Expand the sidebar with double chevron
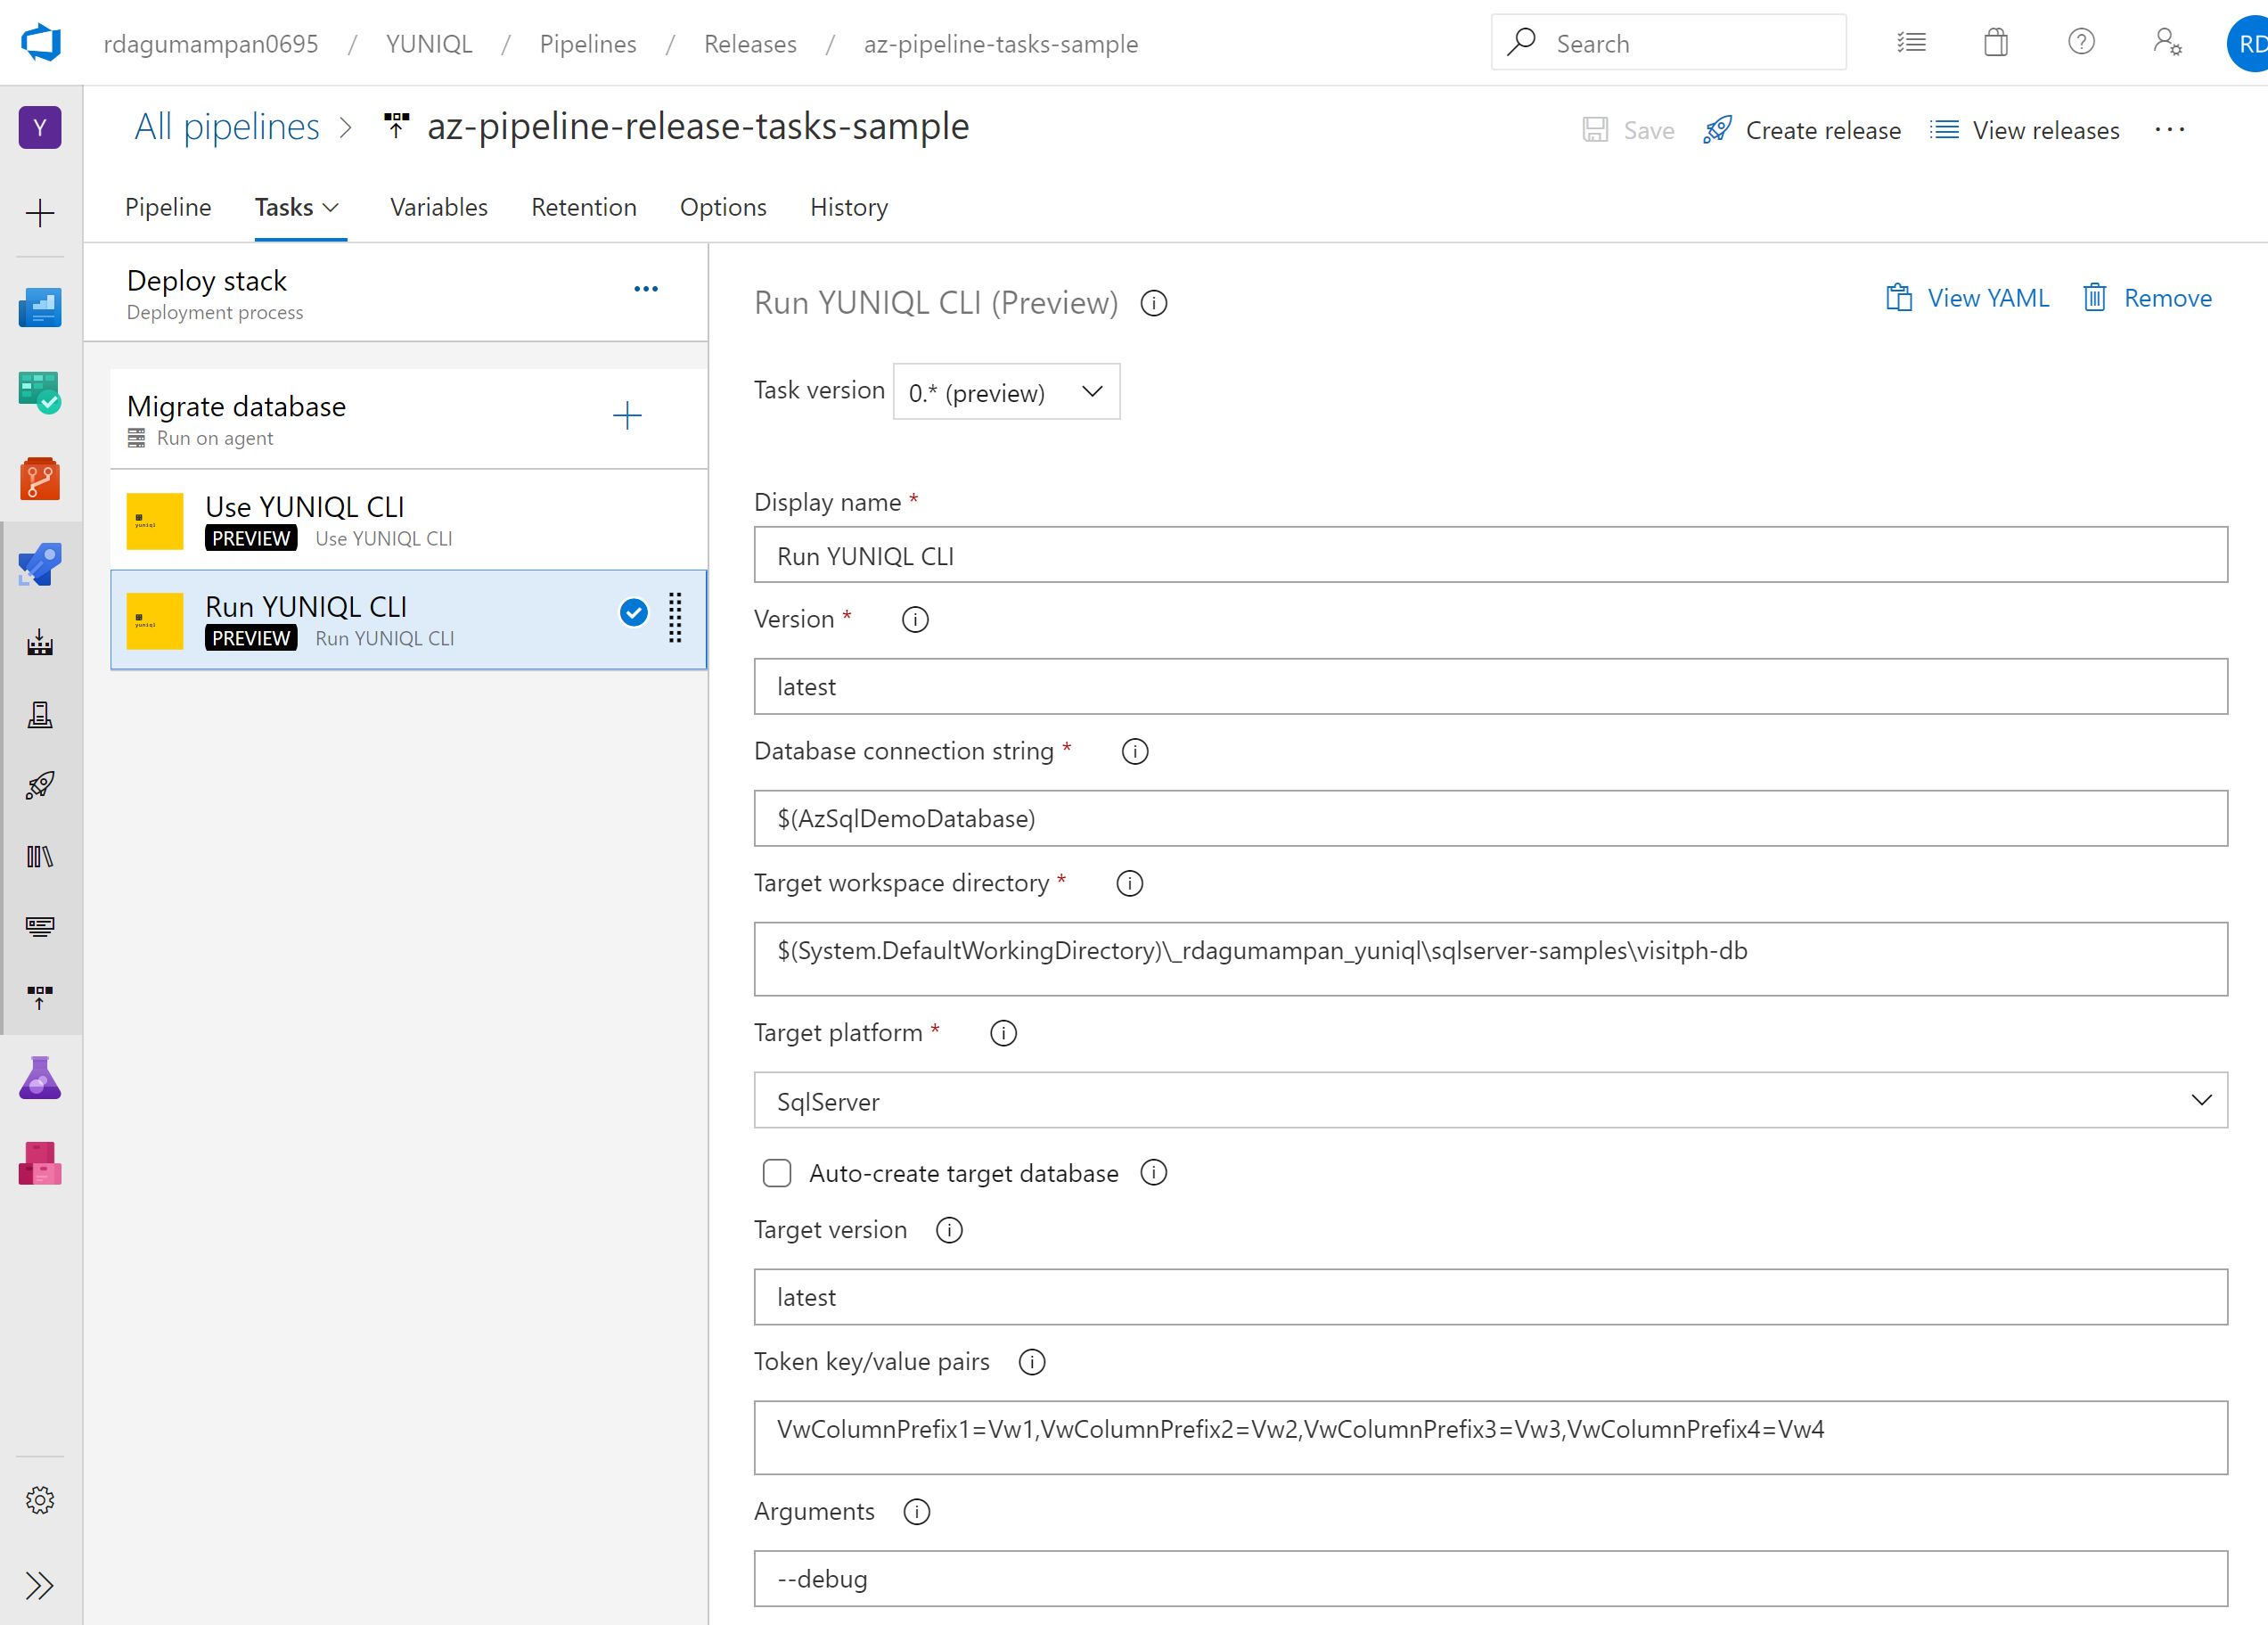The width and height of the screenshot is (2268, 1625). point(40,1586)
